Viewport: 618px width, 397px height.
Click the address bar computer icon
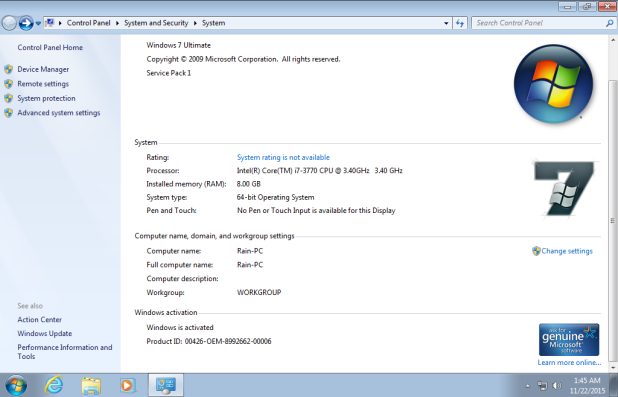[50, 23]
